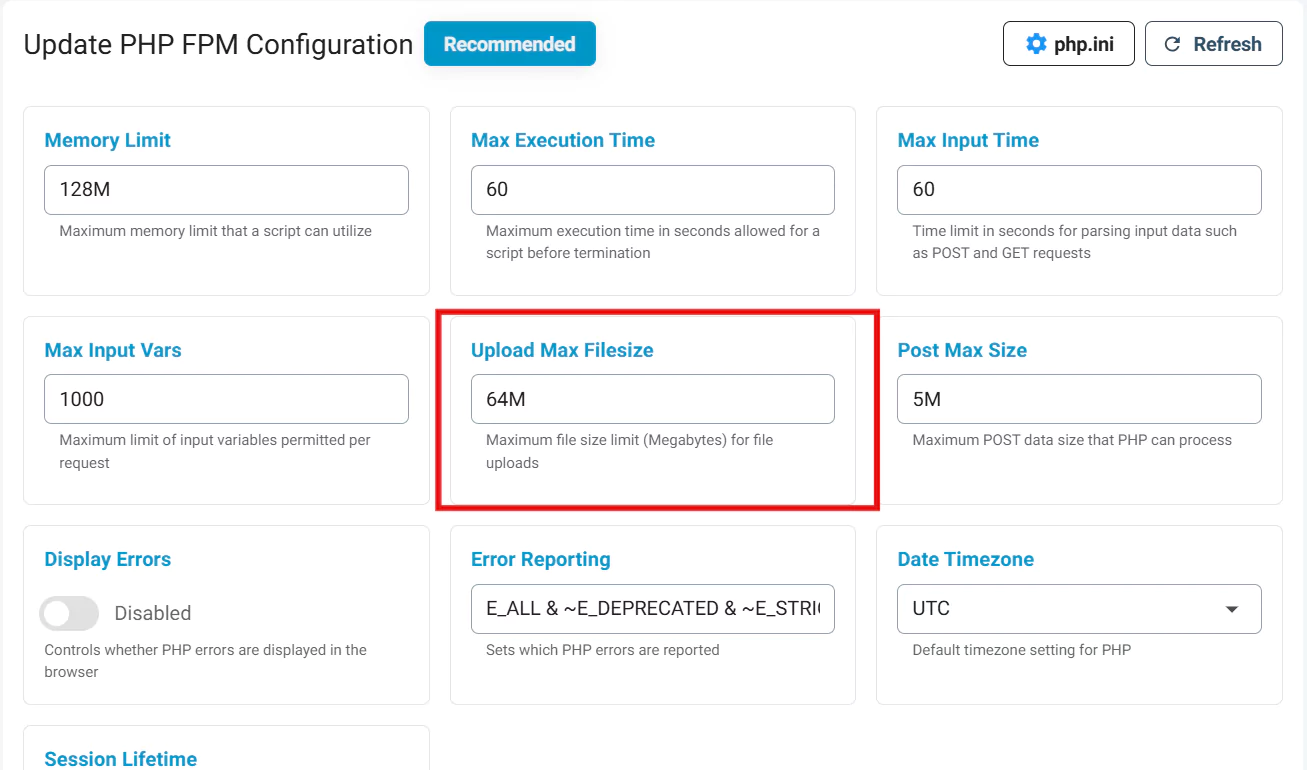Click the Session Lifetime heading
The height and width of the screenshot is (770, 1307).
(x=121, y=759)
